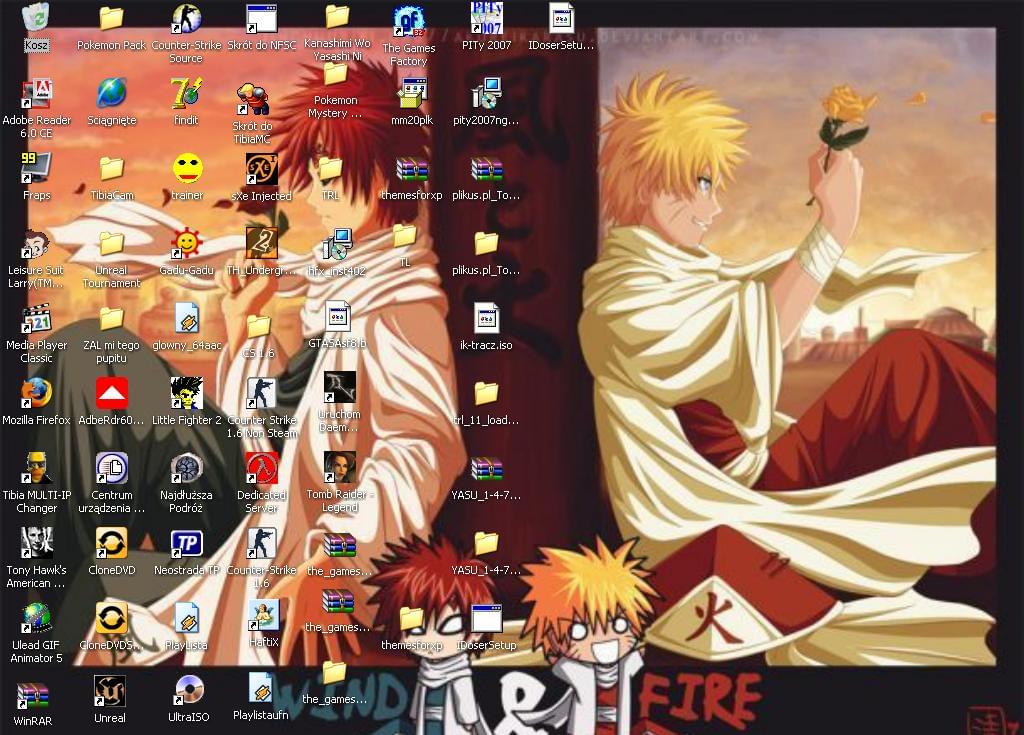Screen dimensions: 1024x735
Task: Open the Neostrada TP shortcut
Action: (x=187, y=543)
